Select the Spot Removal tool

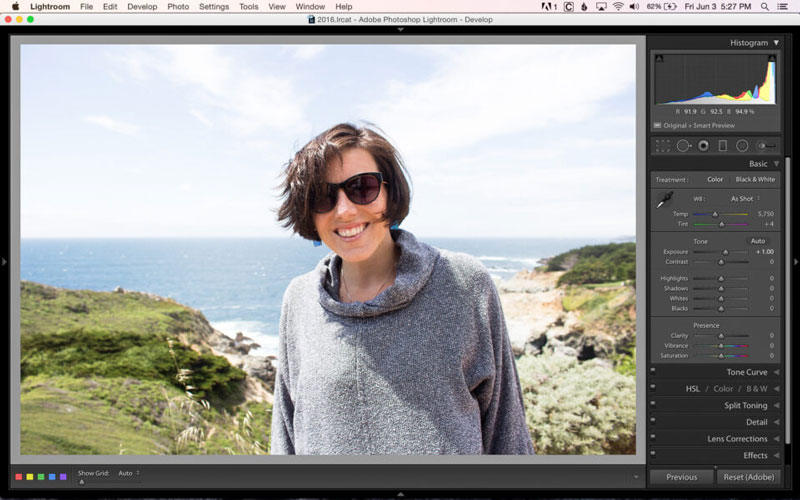tap(683, 146)
